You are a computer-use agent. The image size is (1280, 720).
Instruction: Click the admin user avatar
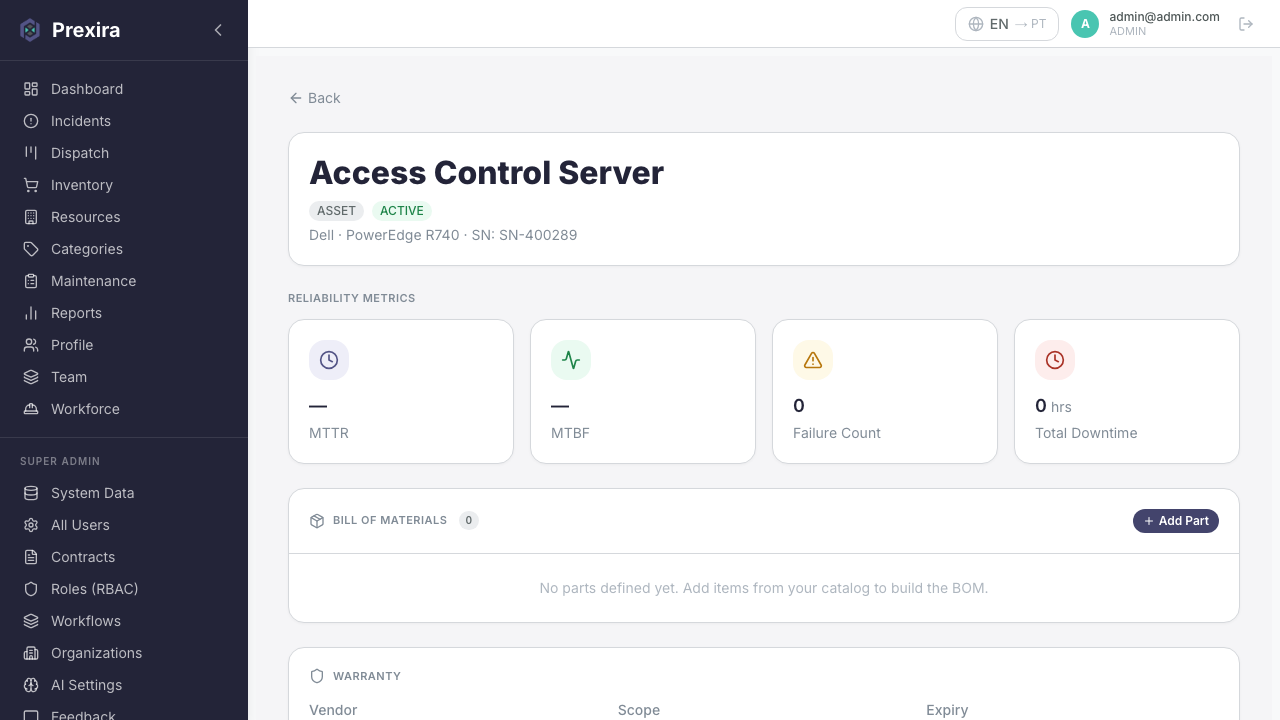click(x=1085, y=24)
